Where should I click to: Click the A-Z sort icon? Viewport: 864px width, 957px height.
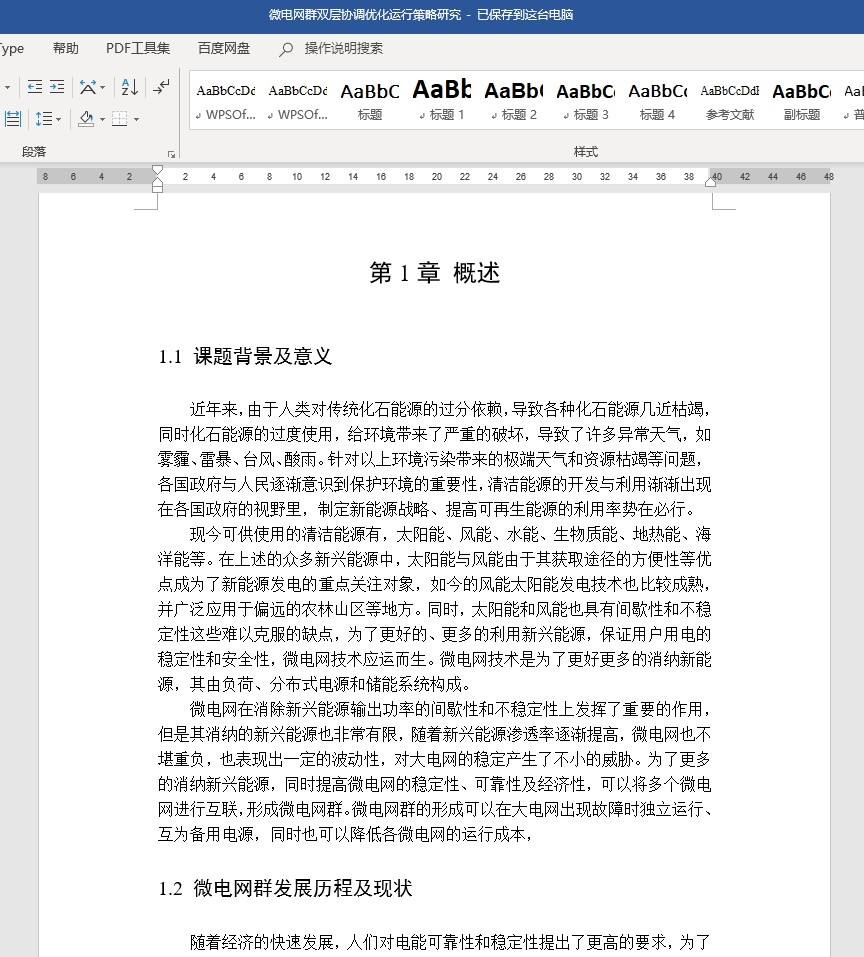tap(129, 87)
